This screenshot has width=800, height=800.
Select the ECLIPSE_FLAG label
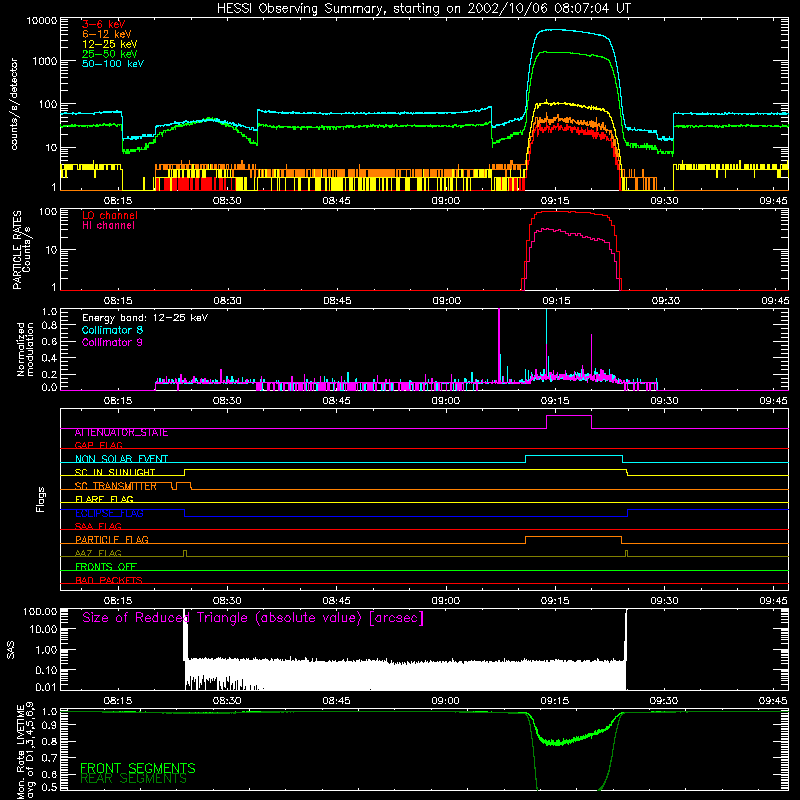pos(109,513)
